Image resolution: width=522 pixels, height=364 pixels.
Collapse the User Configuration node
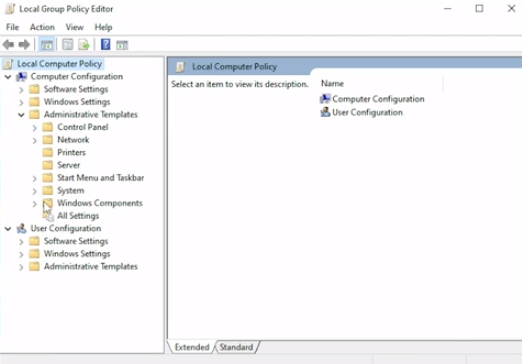tap(8, 229)
